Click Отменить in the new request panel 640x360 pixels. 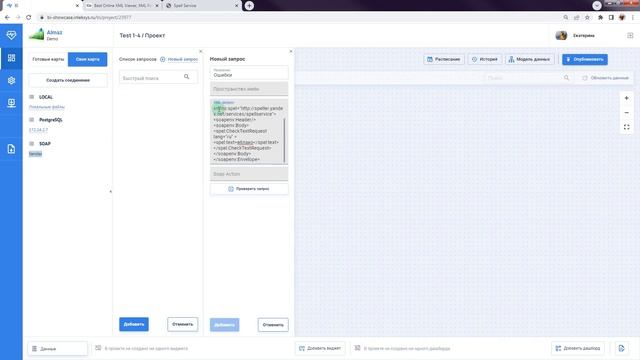[273, 325]
